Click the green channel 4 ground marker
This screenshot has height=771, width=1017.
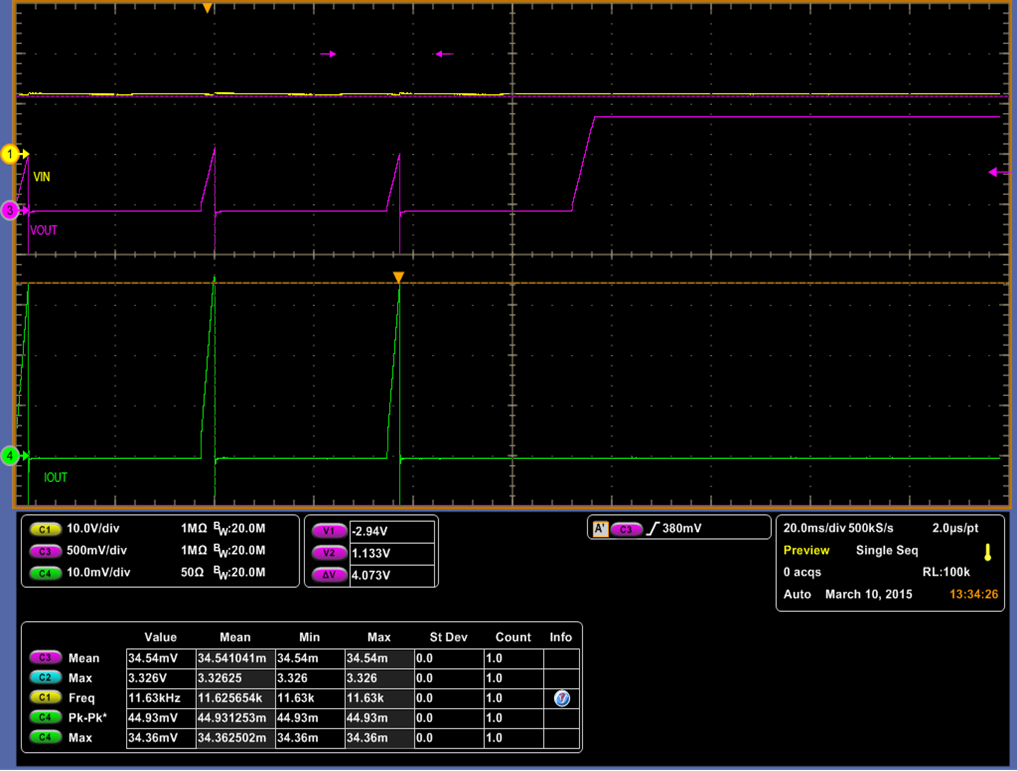click(x=12, y=456)
